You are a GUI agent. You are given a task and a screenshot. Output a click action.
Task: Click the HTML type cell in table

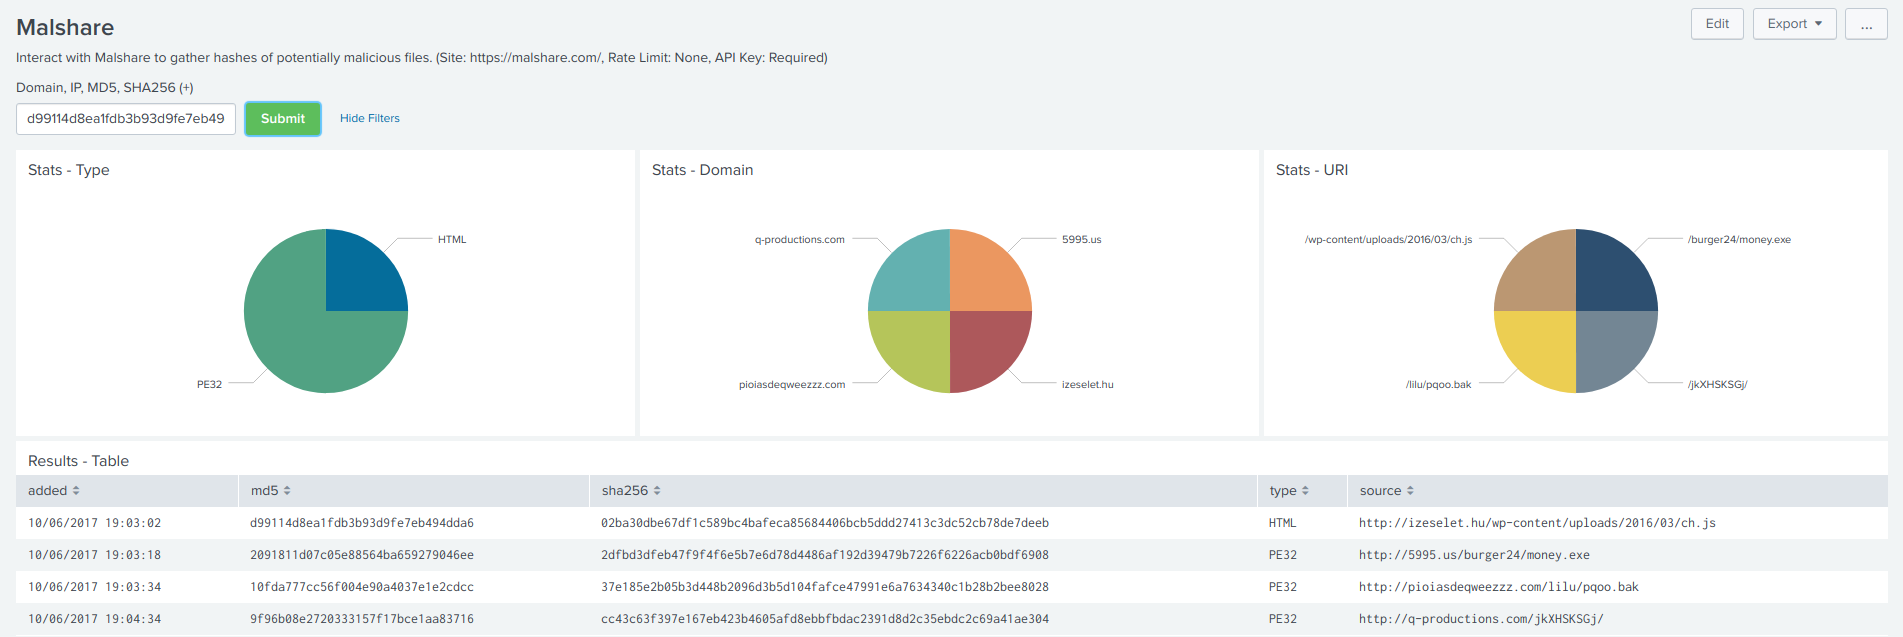[x=1283, y=523]
